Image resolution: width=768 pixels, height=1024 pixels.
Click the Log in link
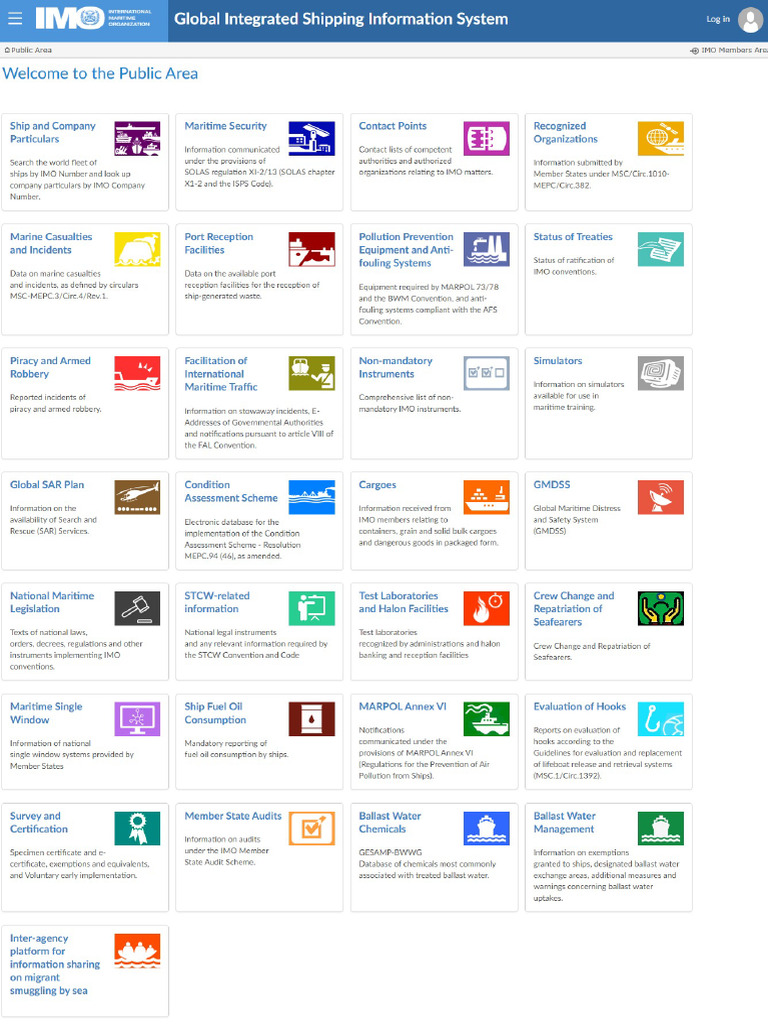pos(718,20)
